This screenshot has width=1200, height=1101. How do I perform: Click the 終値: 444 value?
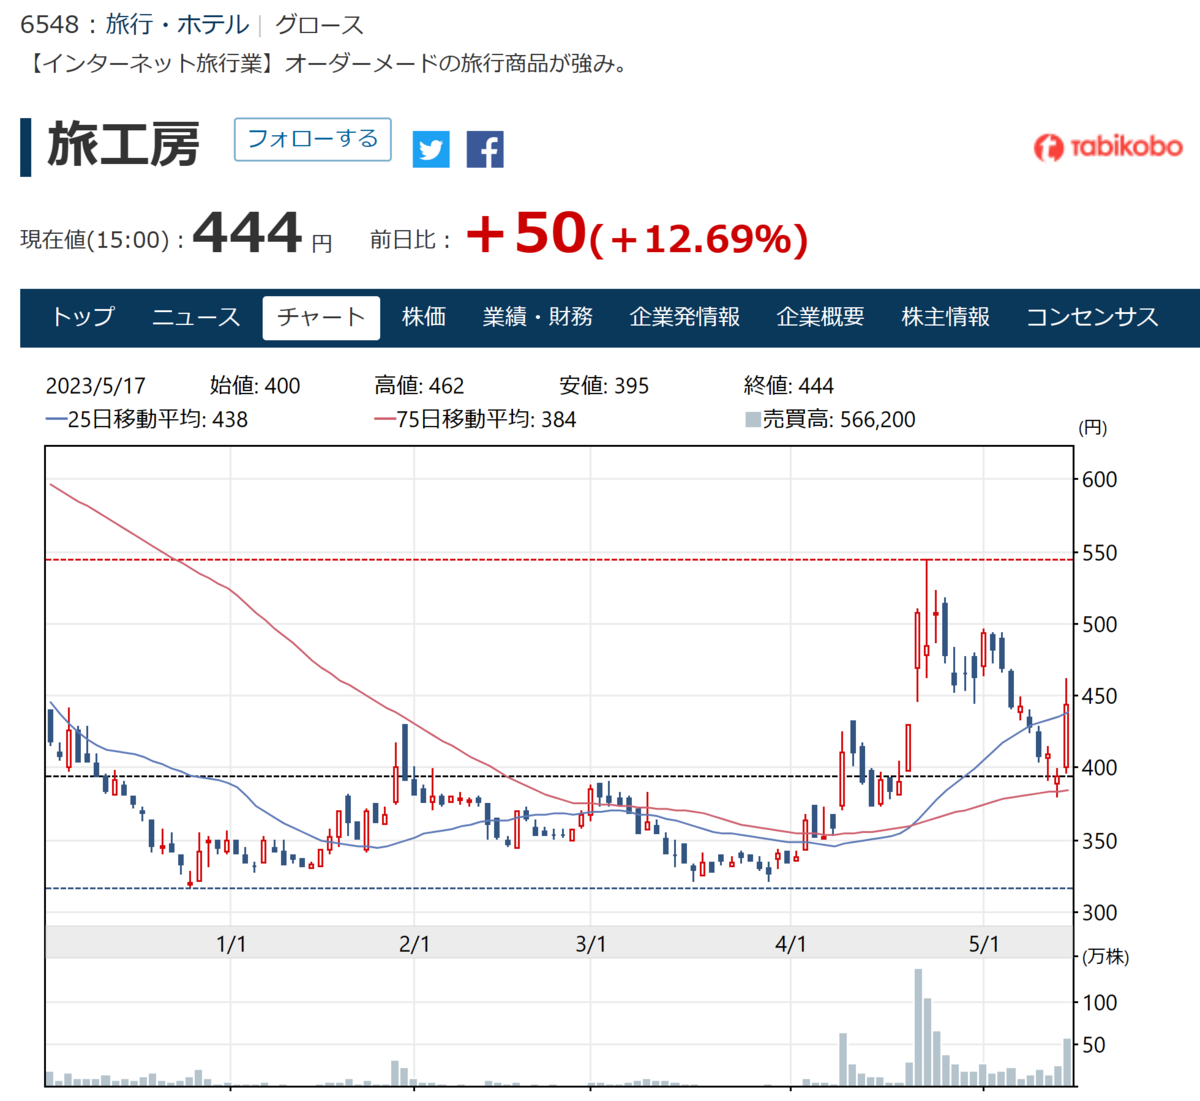tap(789, 386)
